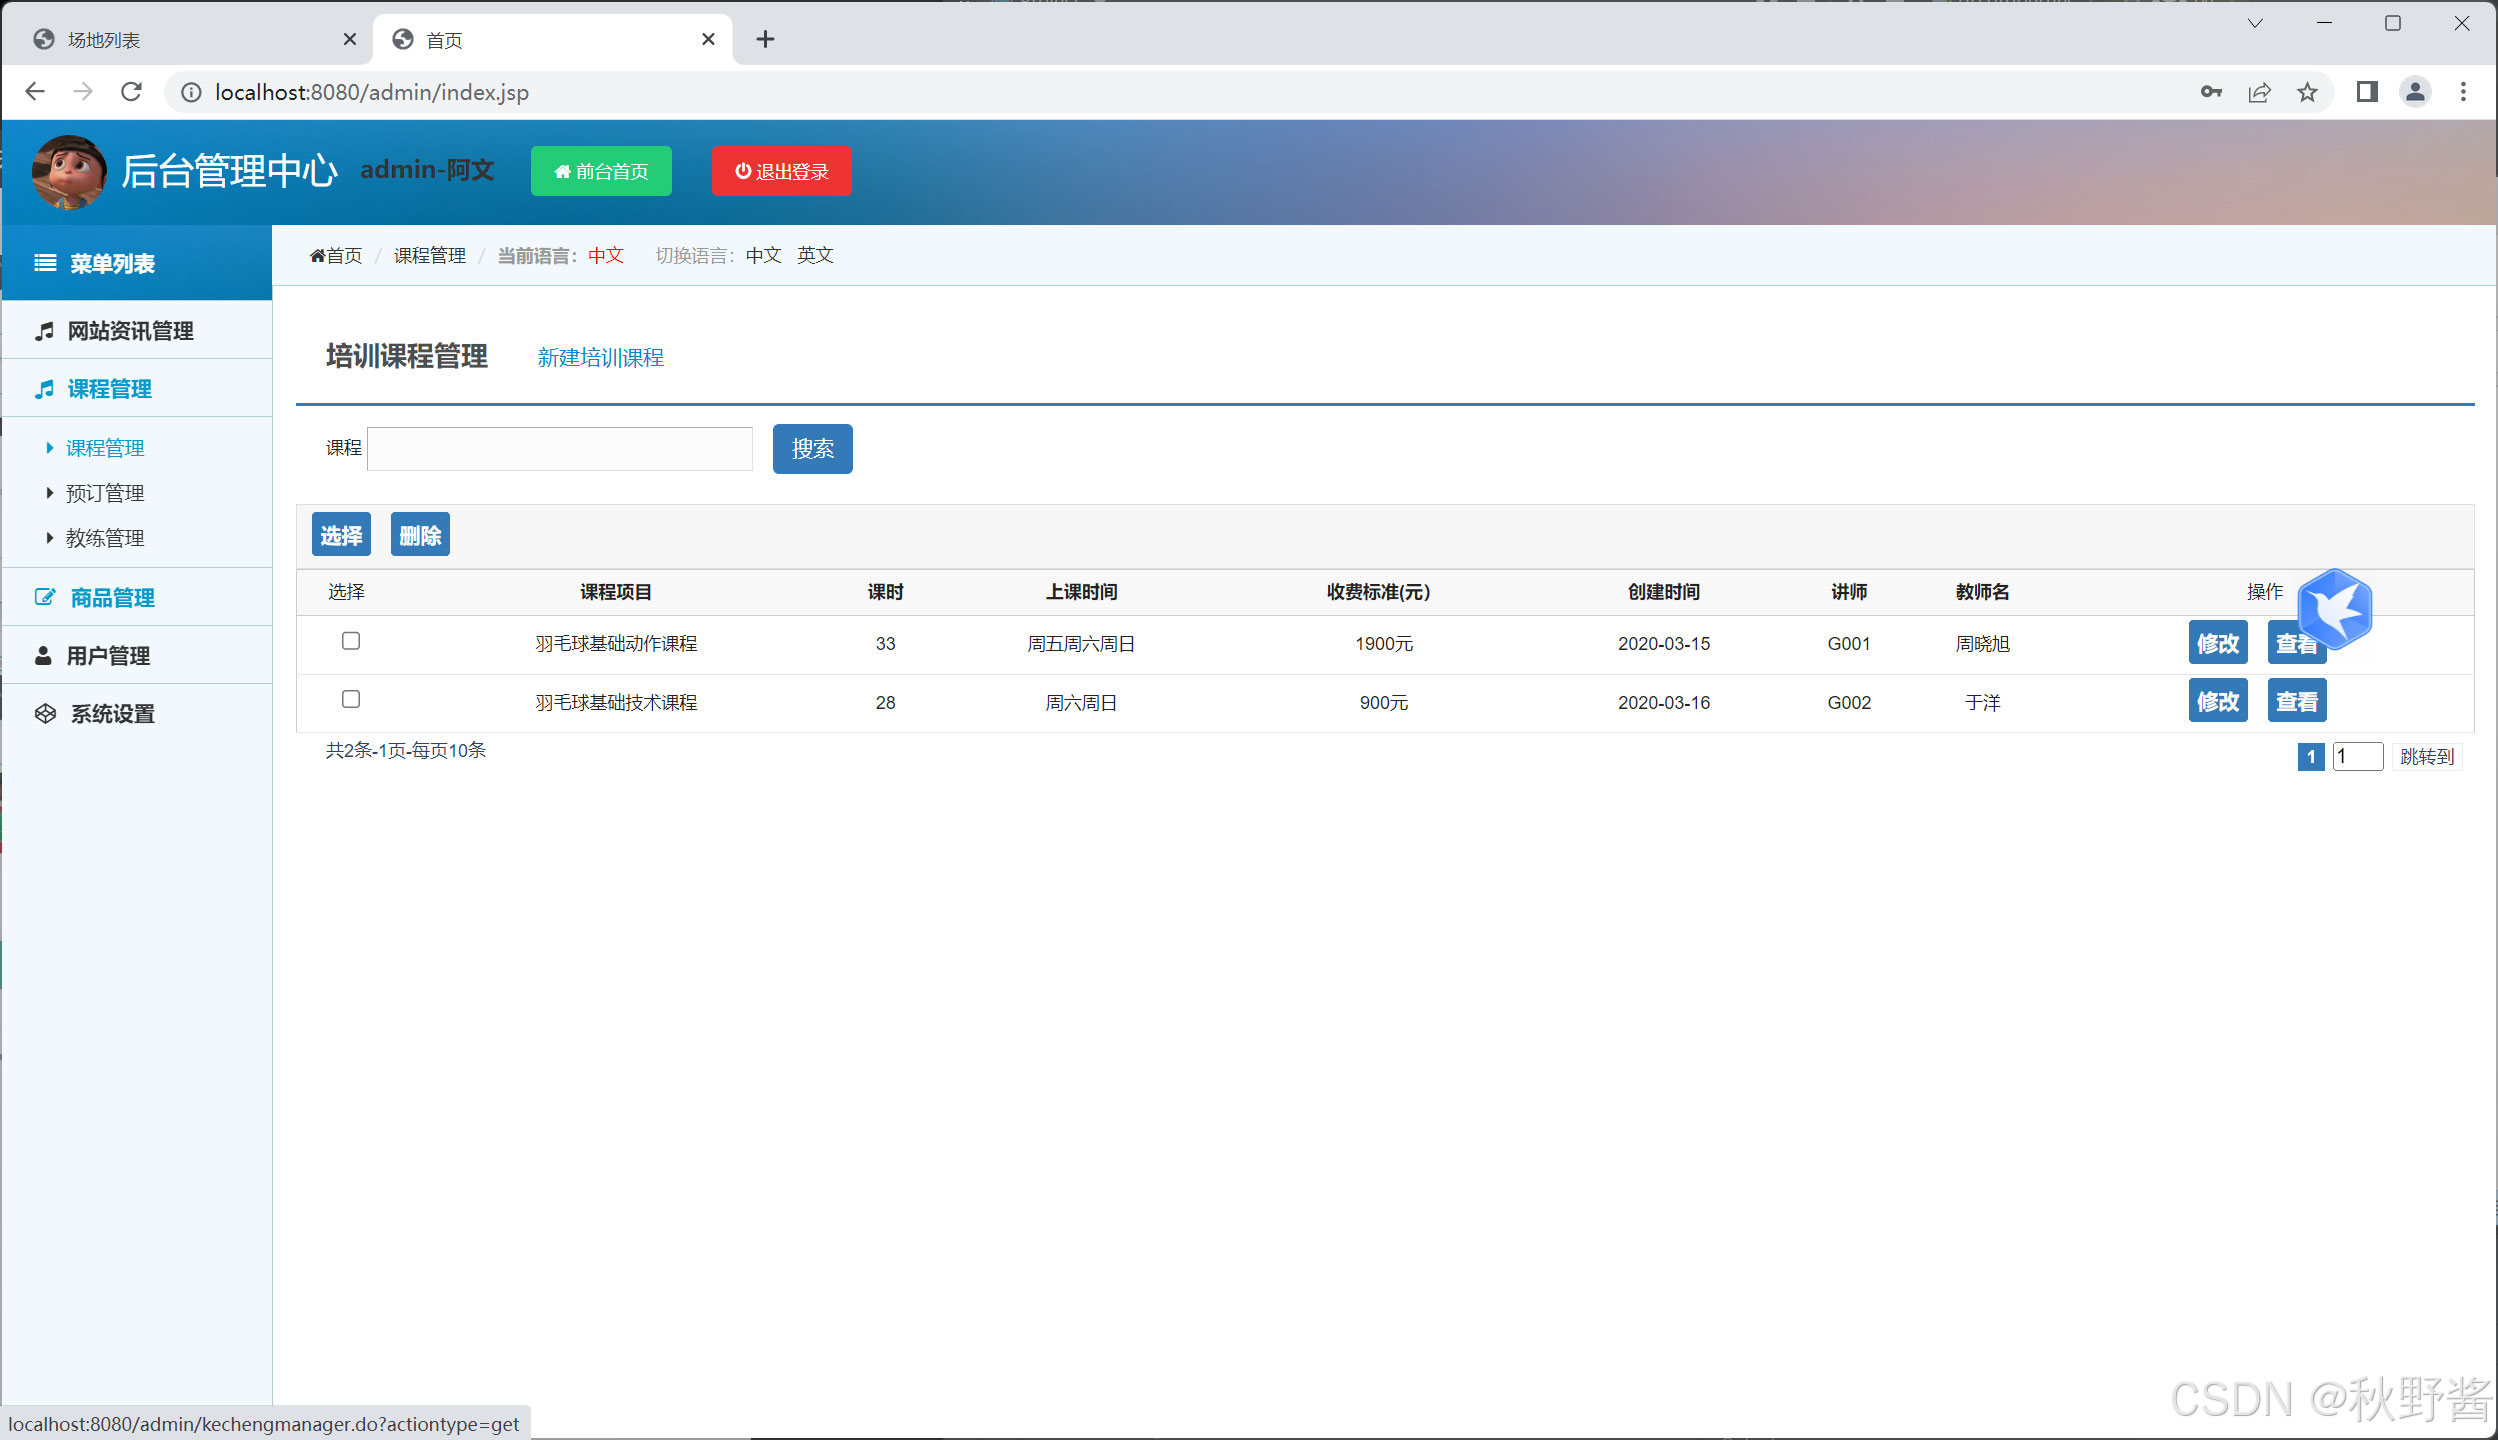Open Chrome three-dot menu
Image resolution: width=2498 pixels, height=1440 pixels.
[2463, 92]
